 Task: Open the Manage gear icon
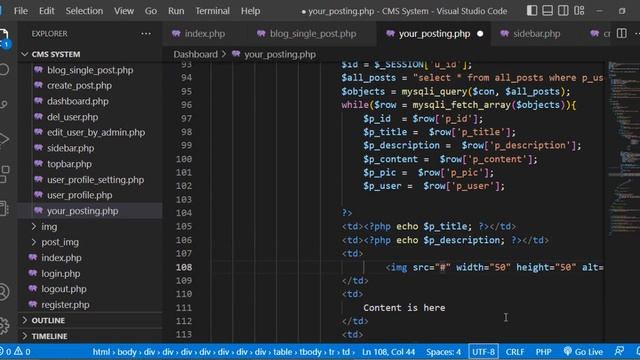click(4, 325)
